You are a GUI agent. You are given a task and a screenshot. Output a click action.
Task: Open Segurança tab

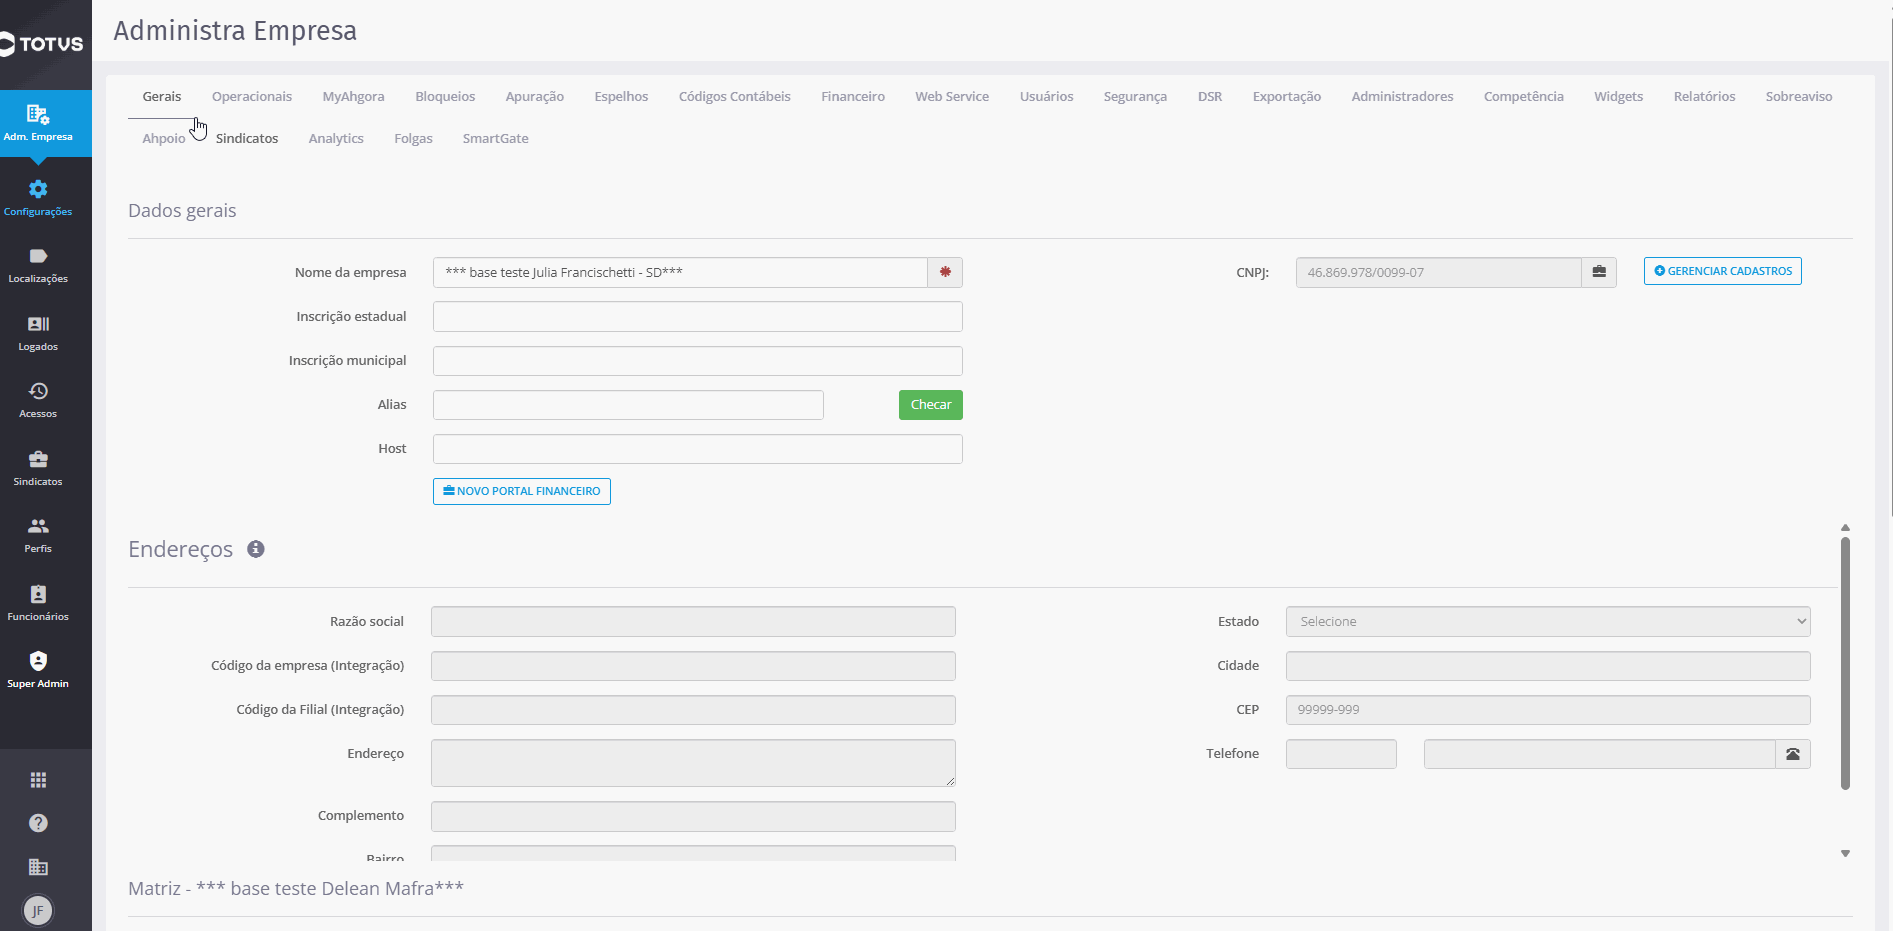pyautogui.click(x=1135, y=96)
